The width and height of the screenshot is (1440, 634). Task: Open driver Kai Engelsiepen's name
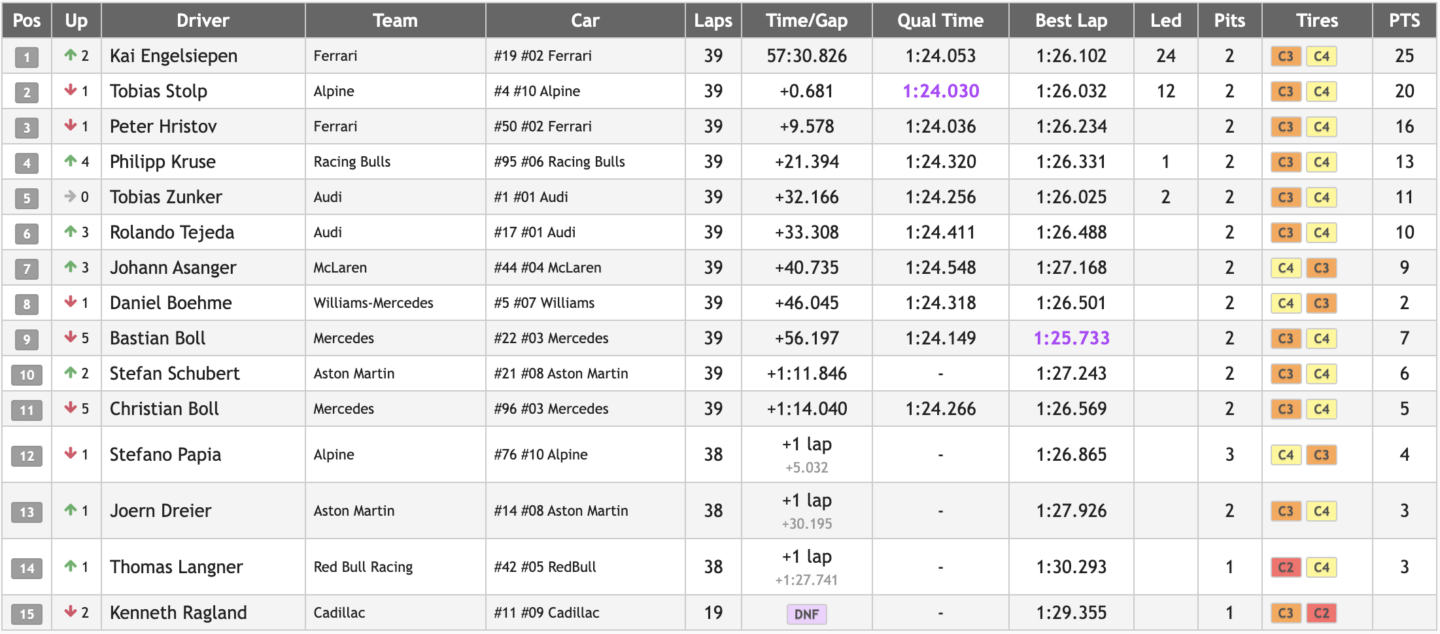pyautogui.click(x=174, y=56)
